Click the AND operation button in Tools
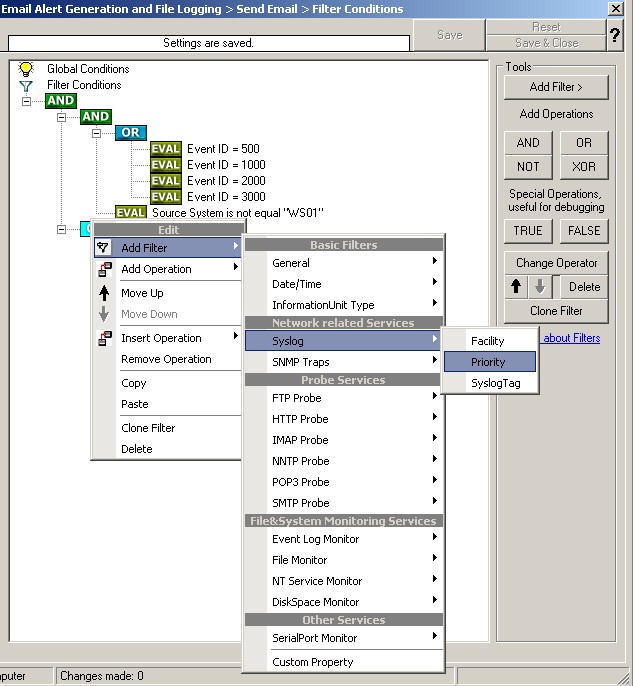Screen dimensions: 633x686 pyautogui.click(x=528, y=143)
